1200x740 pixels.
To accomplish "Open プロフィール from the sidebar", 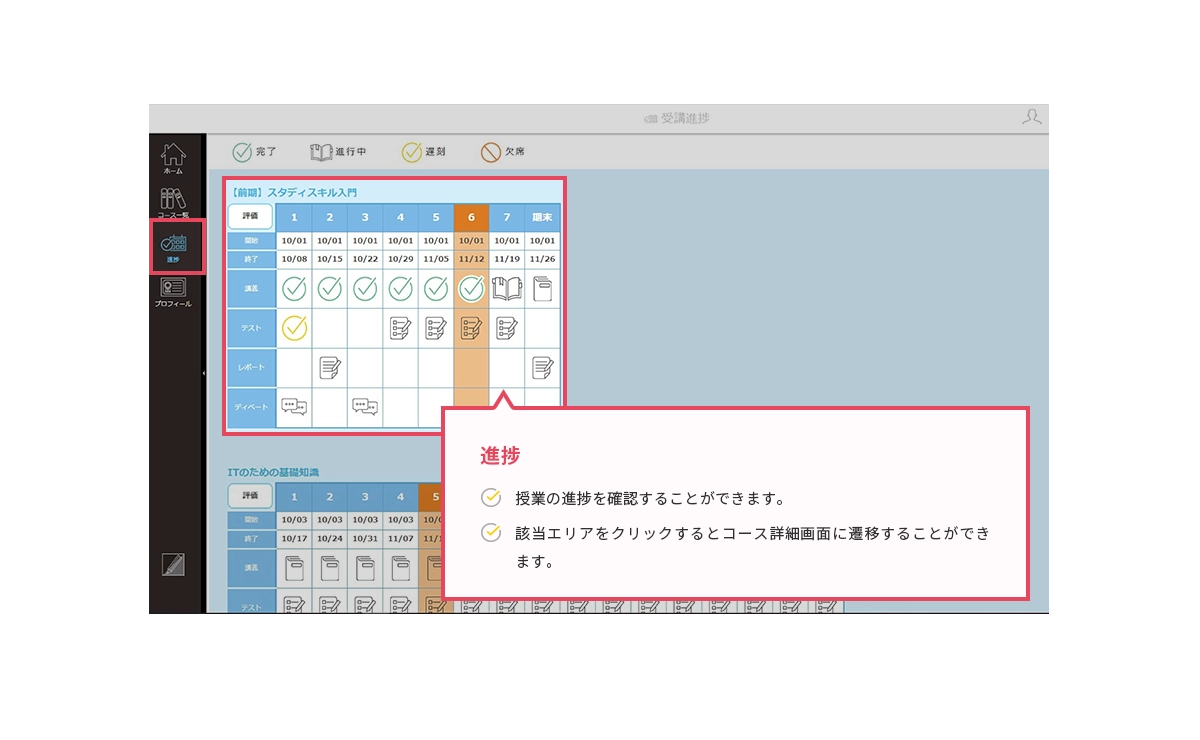I will [x=173, y=290].
